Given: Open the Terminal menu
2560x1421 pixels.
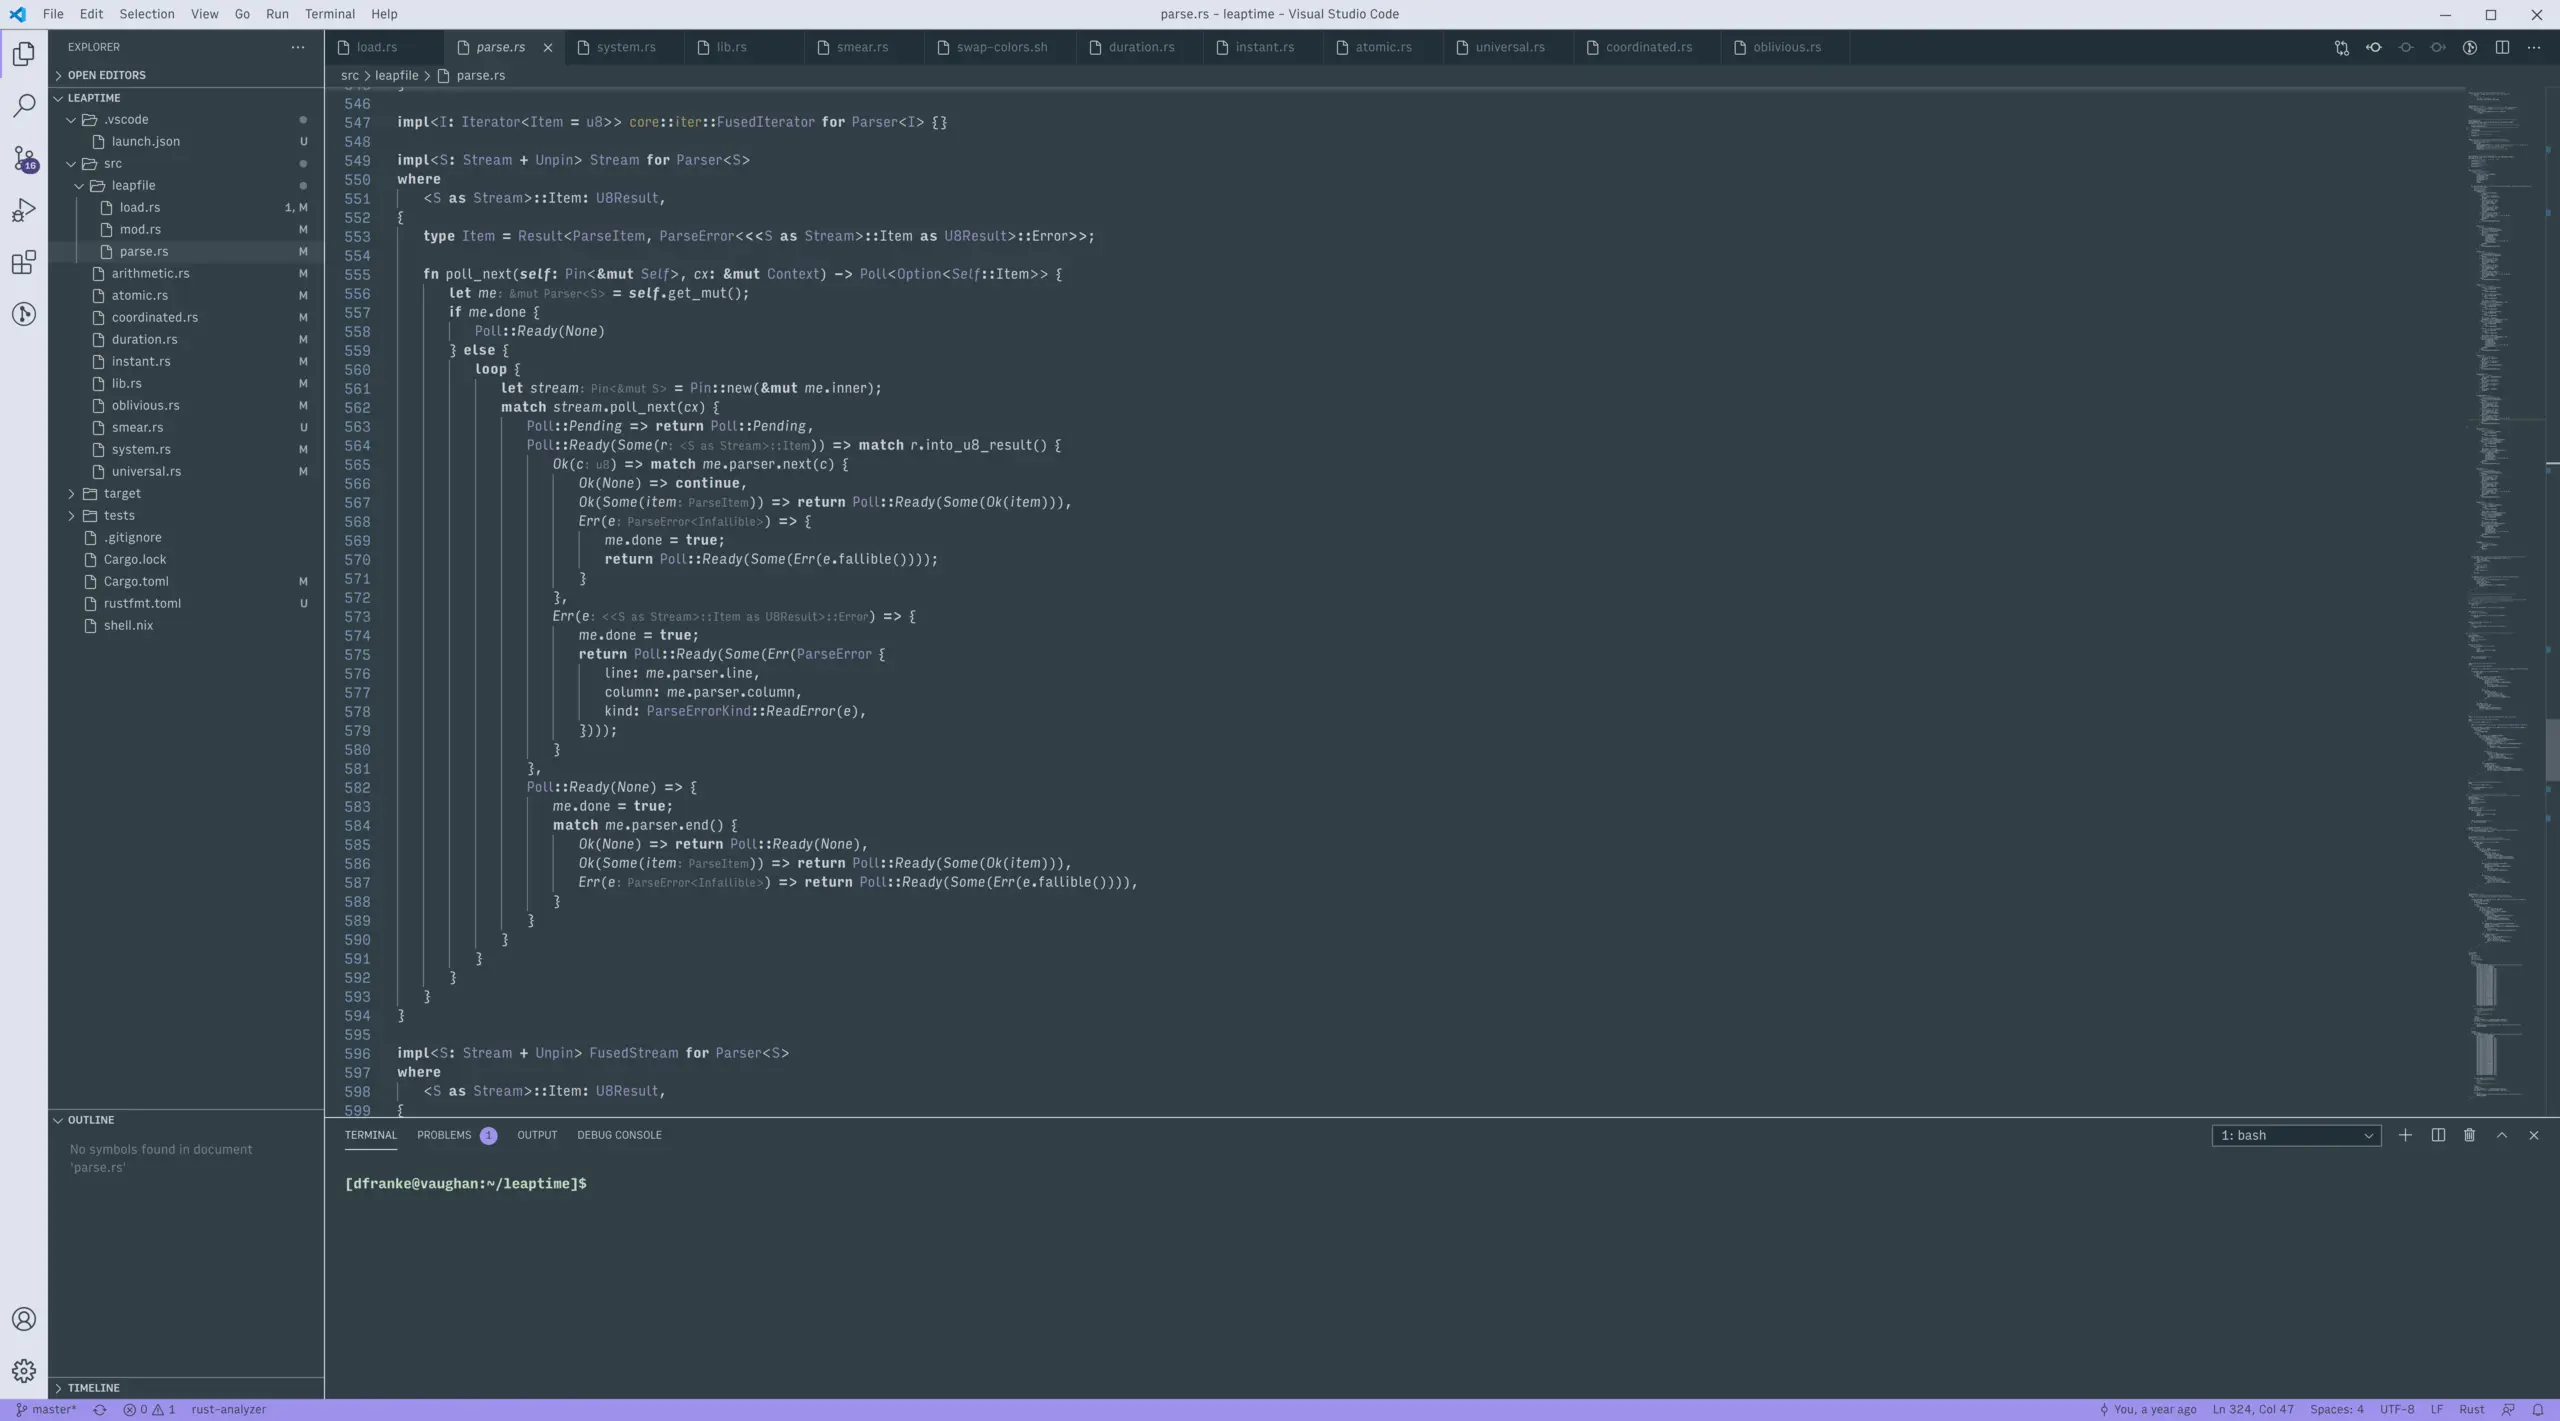Looking at the screenshot, I should (329, 14).
